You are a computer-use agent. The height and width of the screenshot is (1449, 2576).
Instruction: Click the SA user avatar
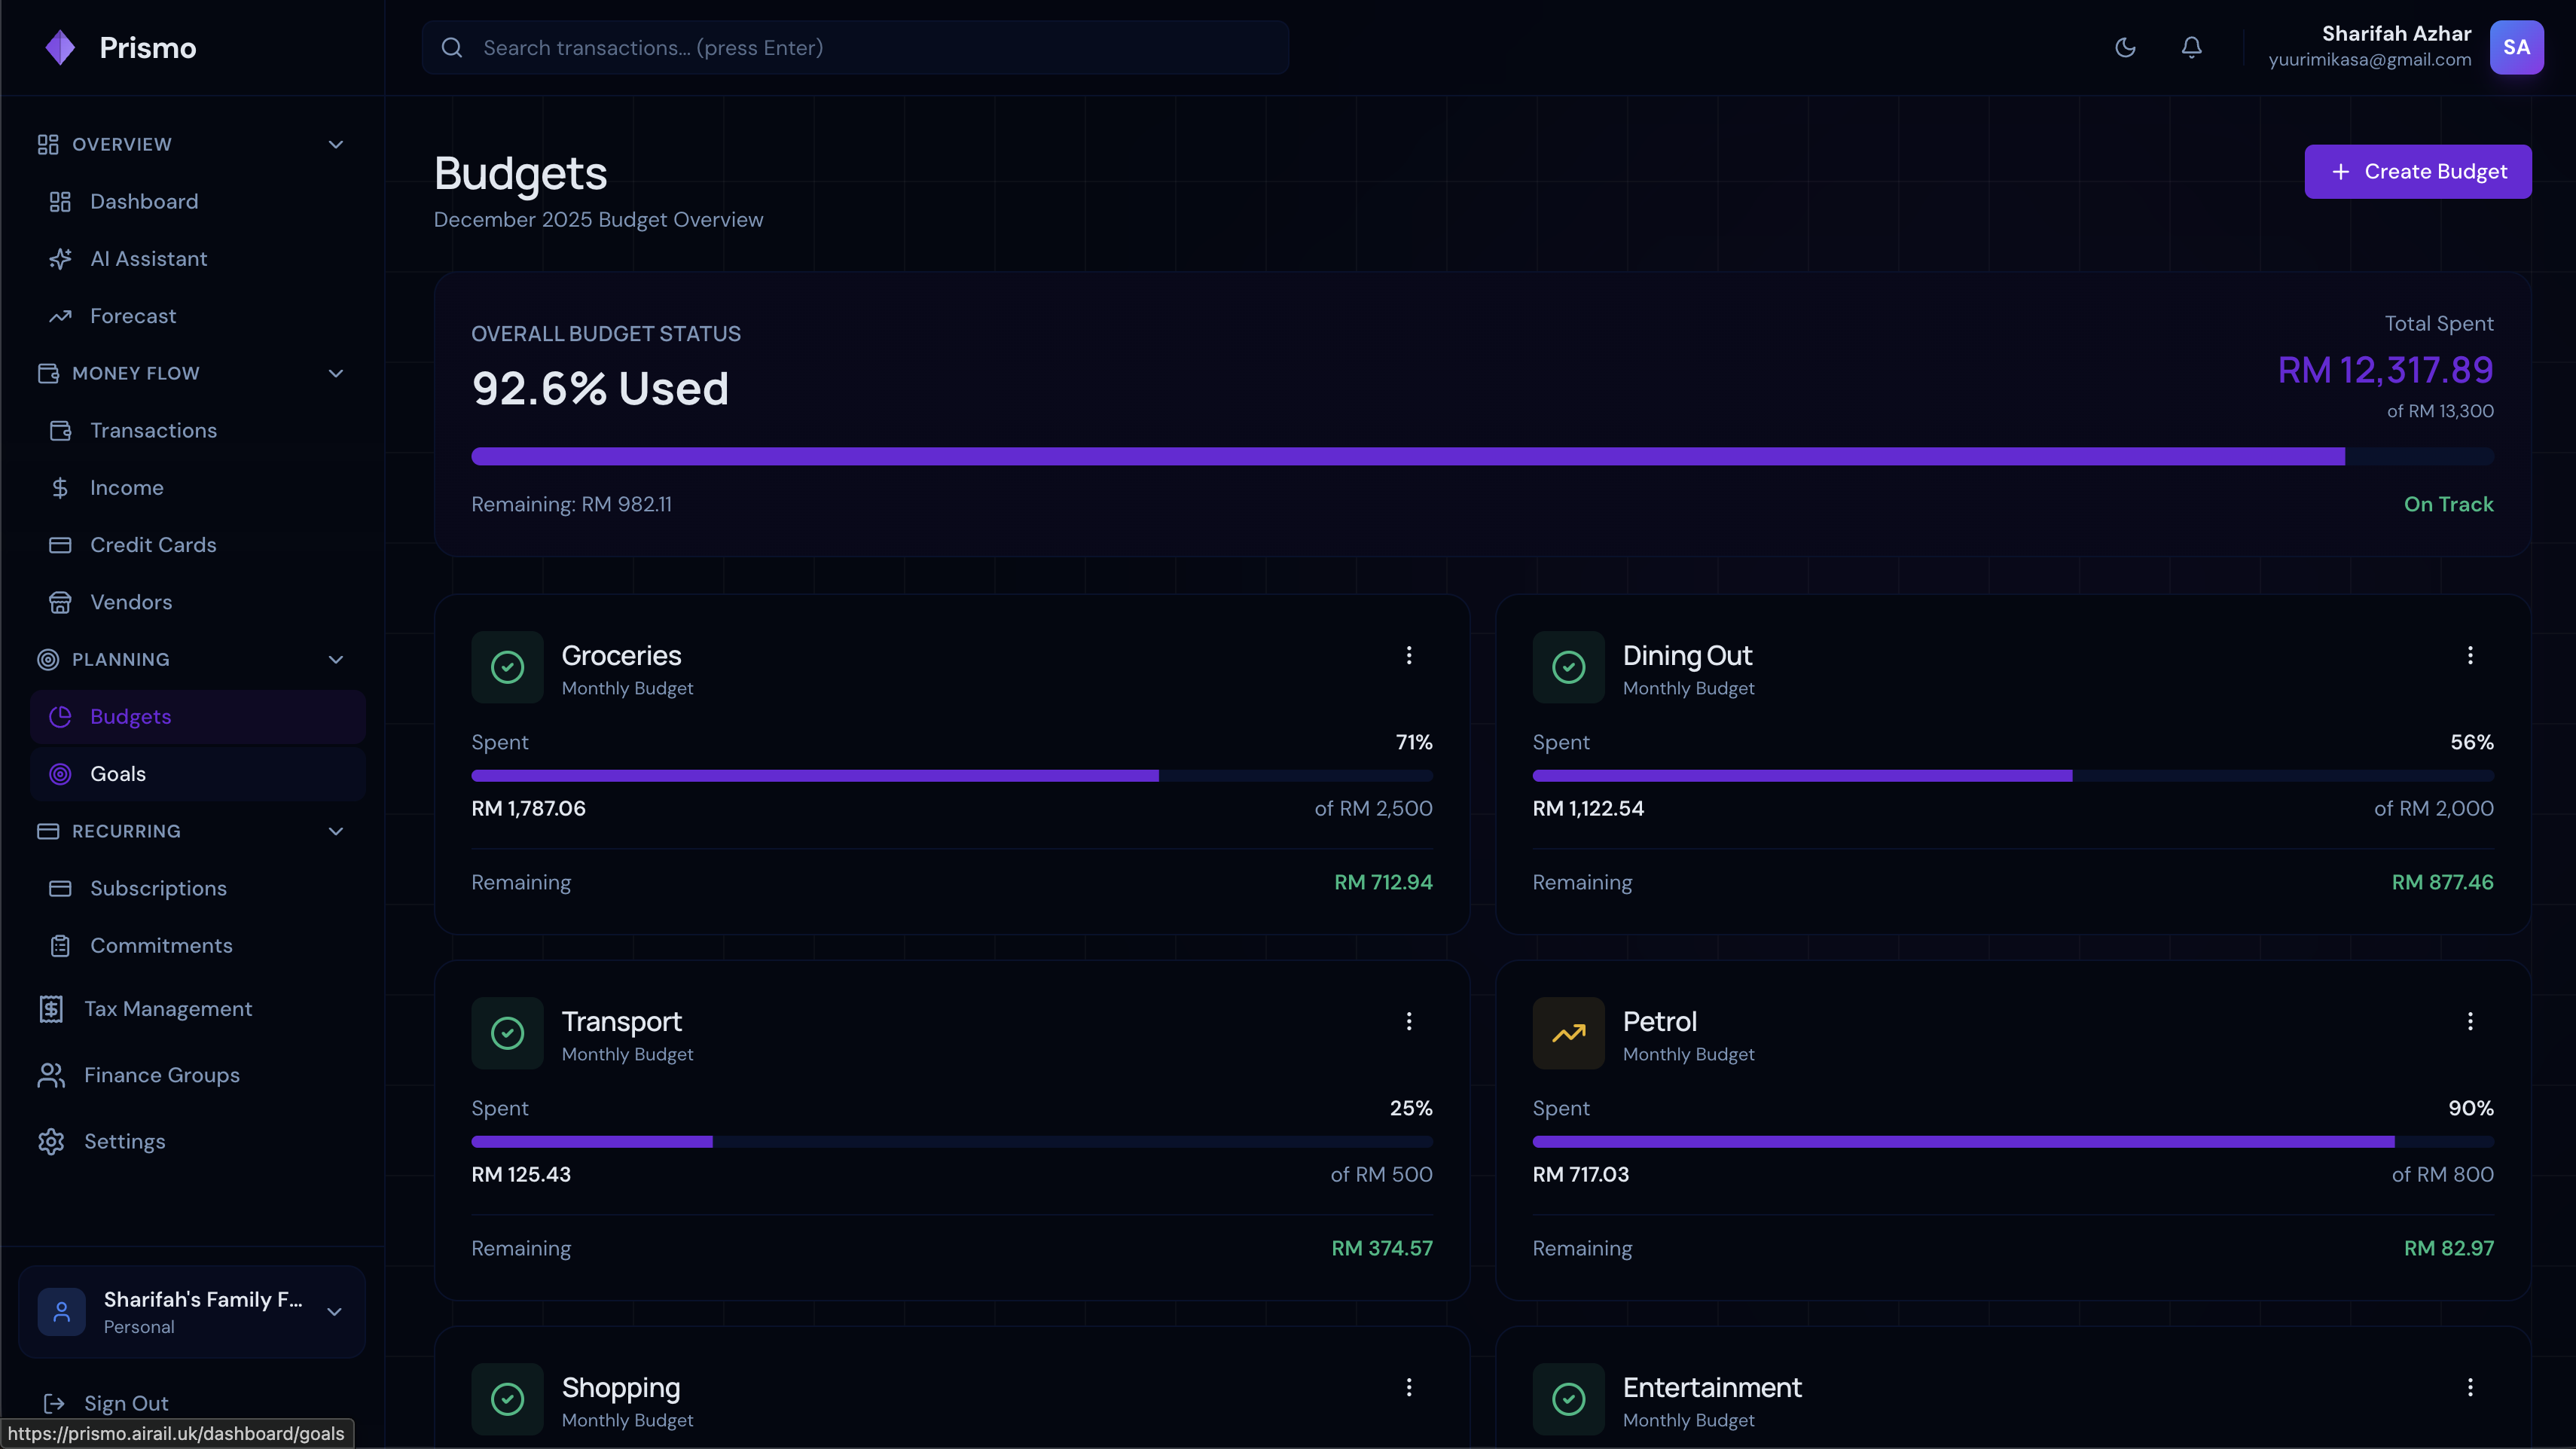(x=2516, y=47)
